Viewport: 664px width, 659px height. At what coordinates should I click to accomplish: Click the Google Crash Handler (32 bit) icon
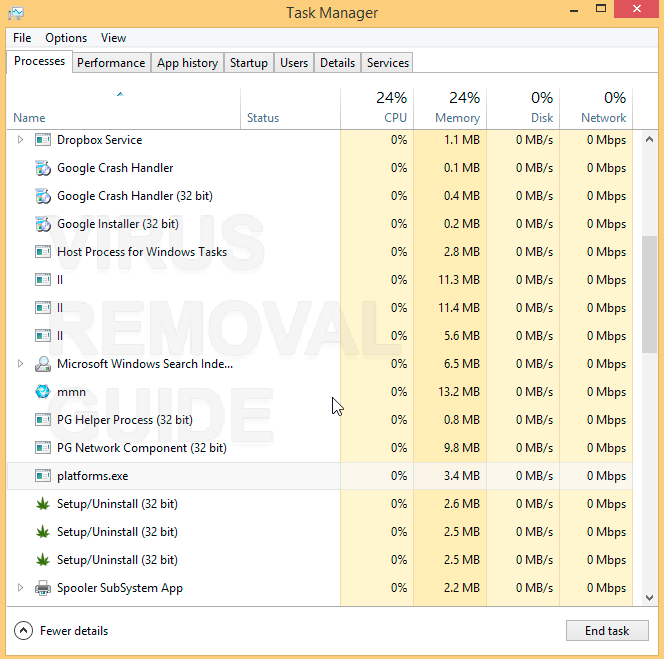(x=43, y=196)
